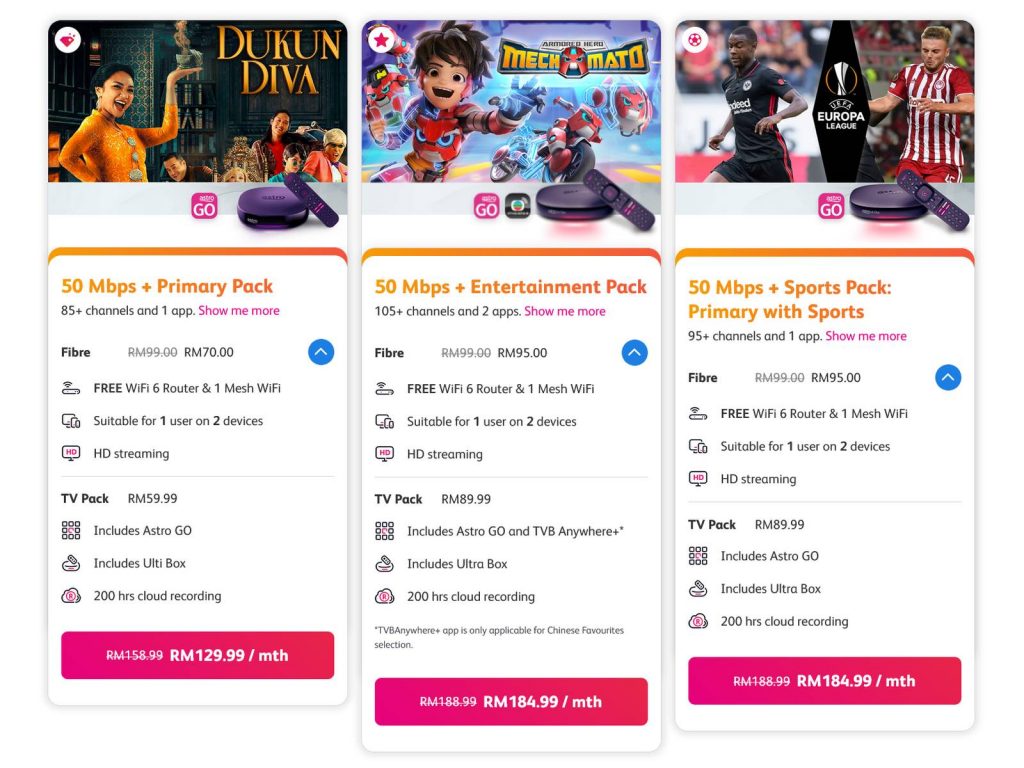Open Show me more for Primary Pack
Screen dimensions: 1024x768
click(239, 311)
